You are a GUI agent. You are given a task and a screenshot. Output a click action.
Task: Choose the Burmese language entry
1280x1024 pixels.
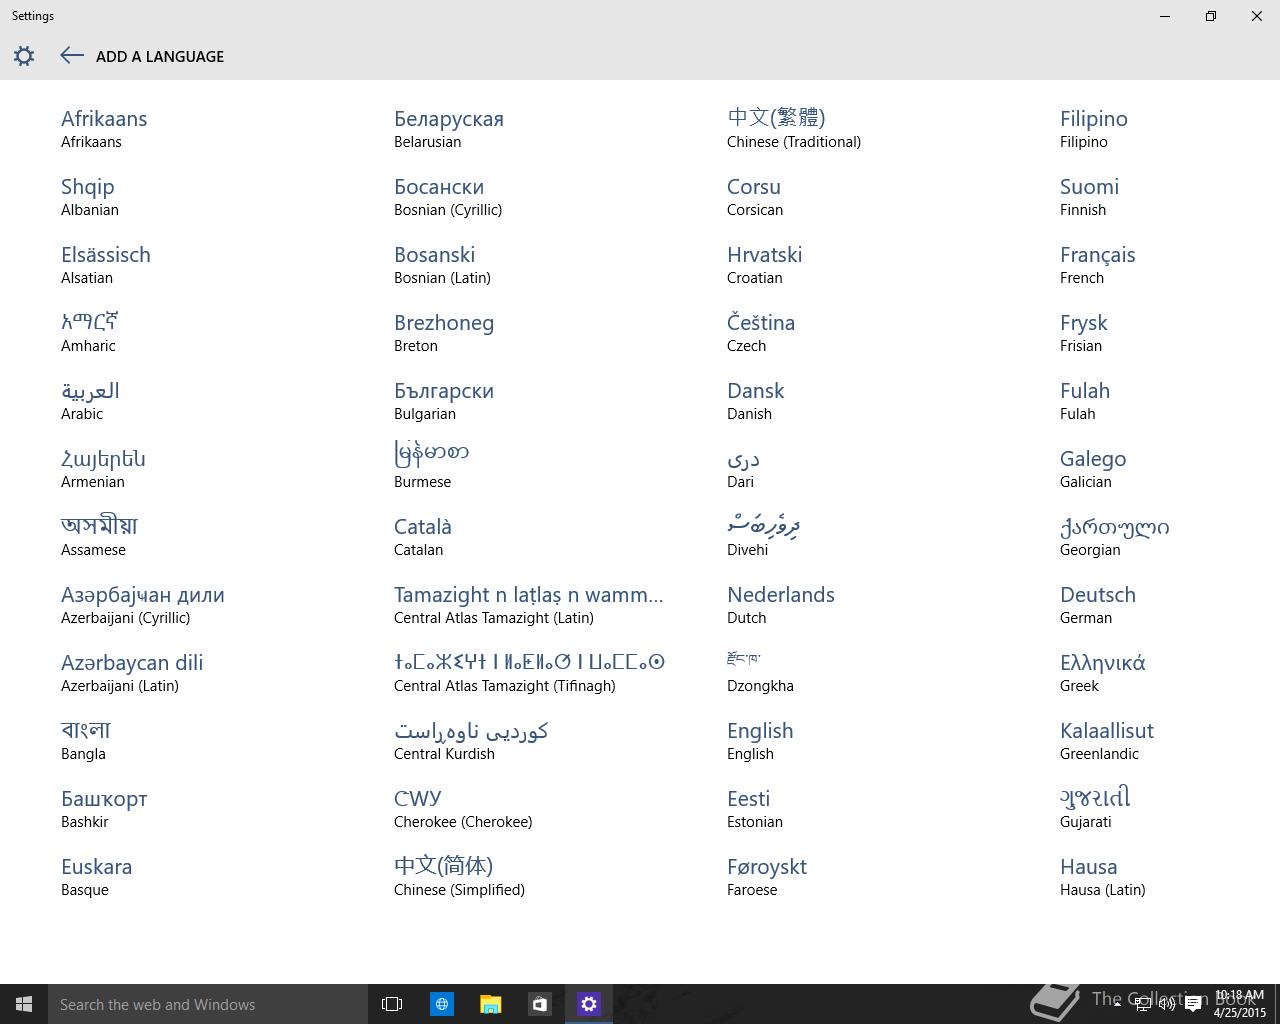point(432,465)
